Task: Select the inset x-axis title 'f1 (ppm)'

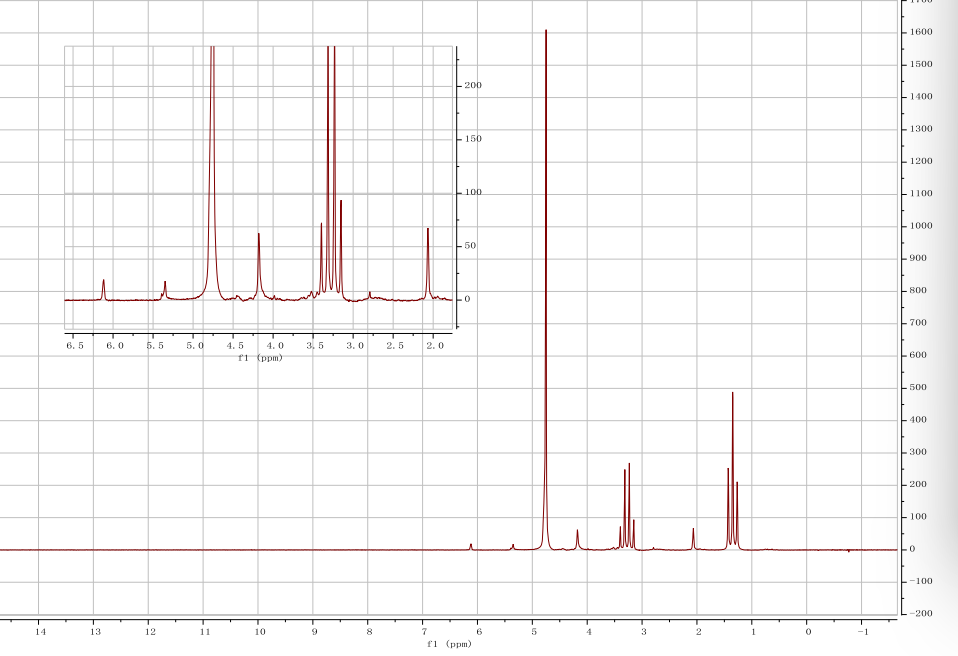Action: (x=260, y=357)
